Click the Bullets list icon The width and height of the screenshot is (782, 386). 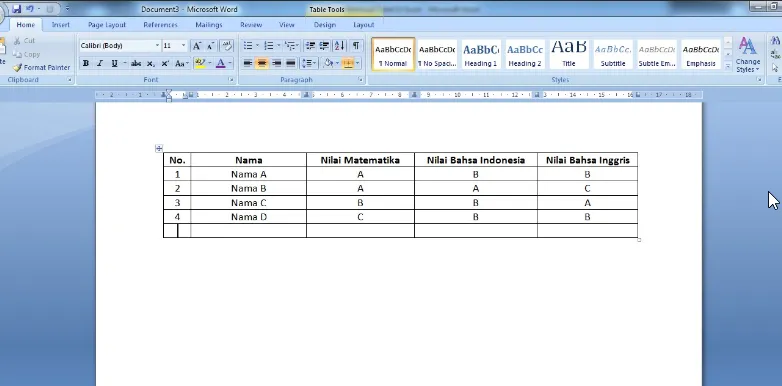pyautogui.click(x=248, y=46)
